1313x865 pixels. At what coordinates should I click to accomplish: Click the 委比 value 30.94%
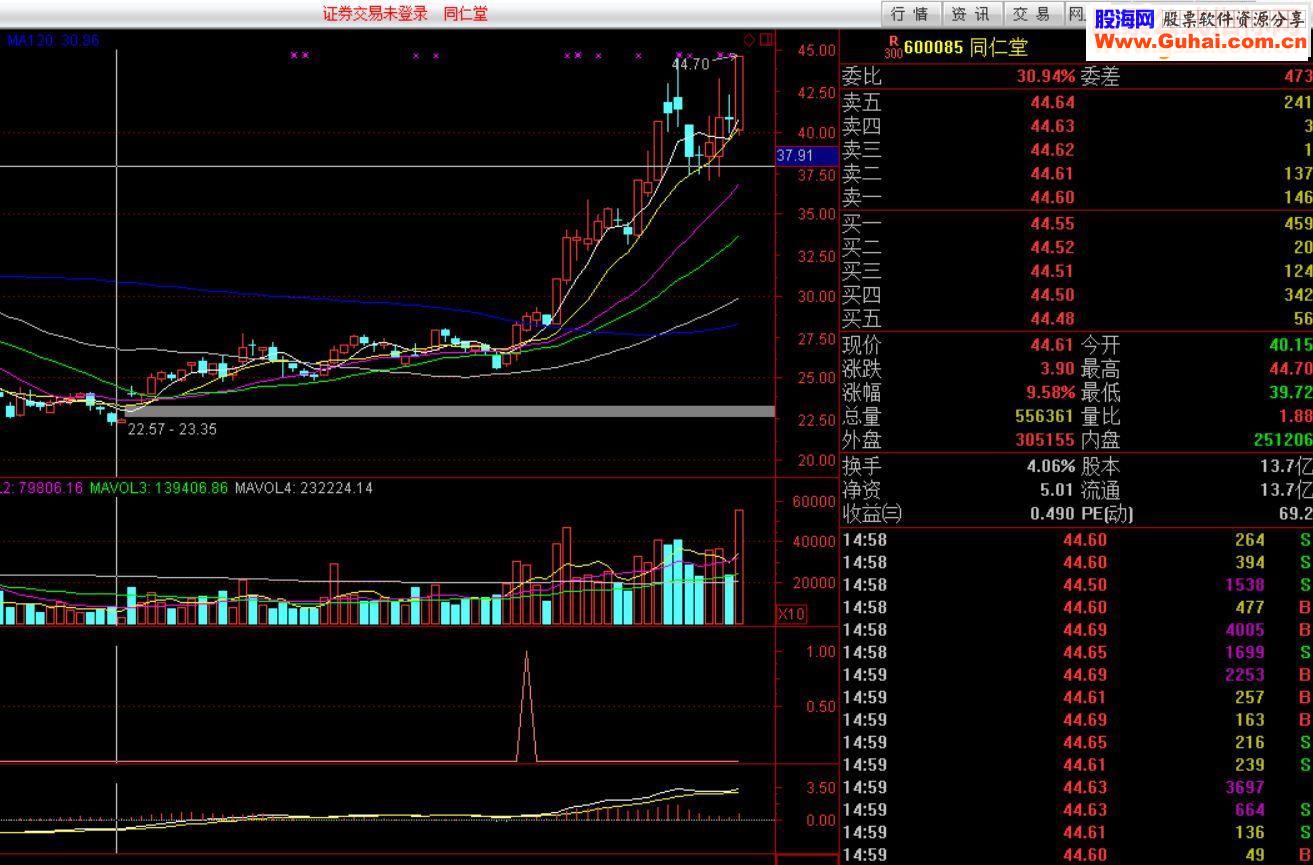point(1046,76)
